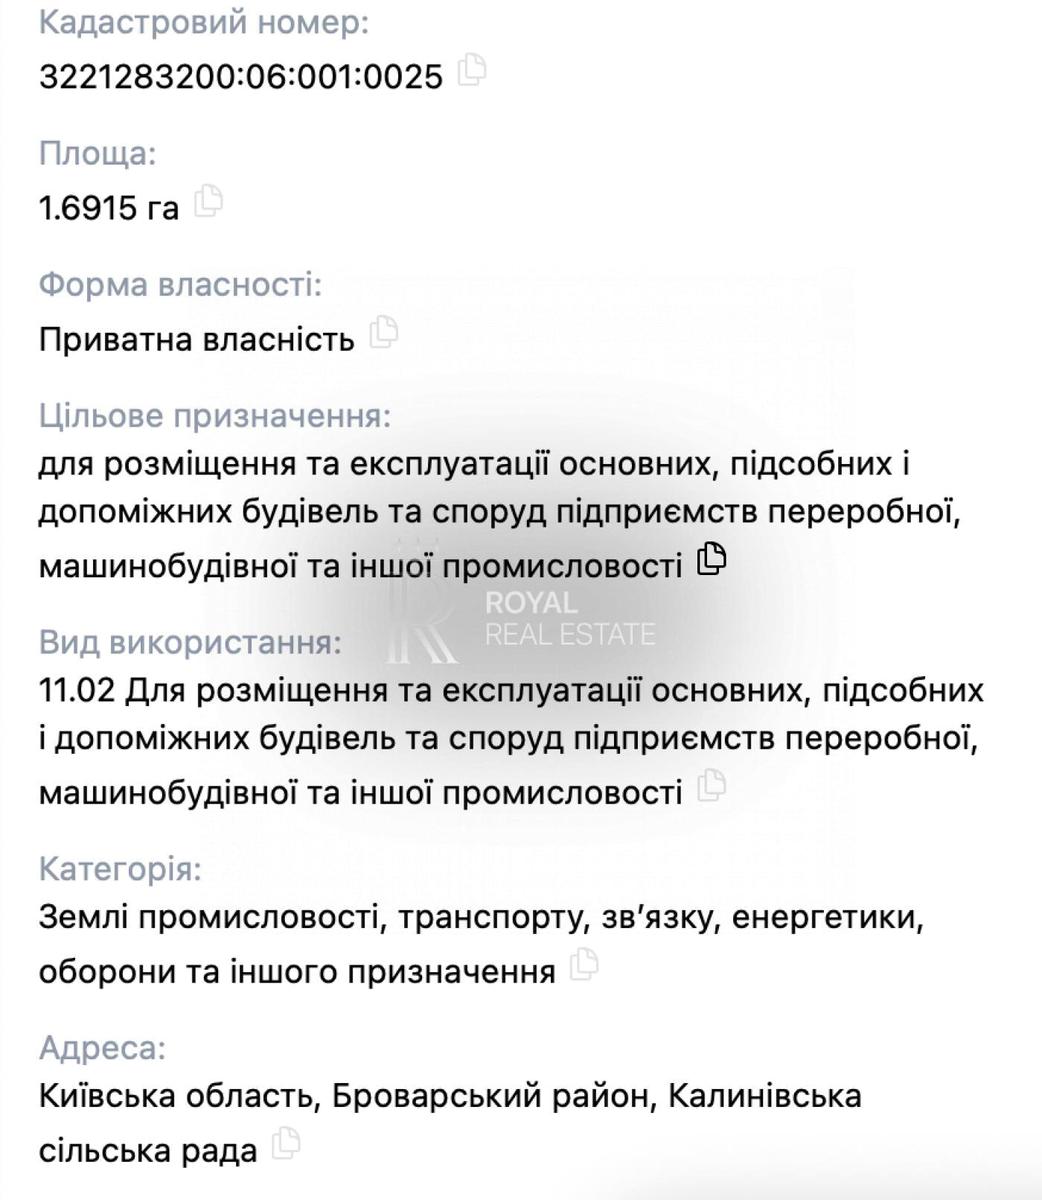The width and height of the screenshot is (1042, 1200).
Task: Copy the 'Категорія' land category text
Action: (584, 964)
